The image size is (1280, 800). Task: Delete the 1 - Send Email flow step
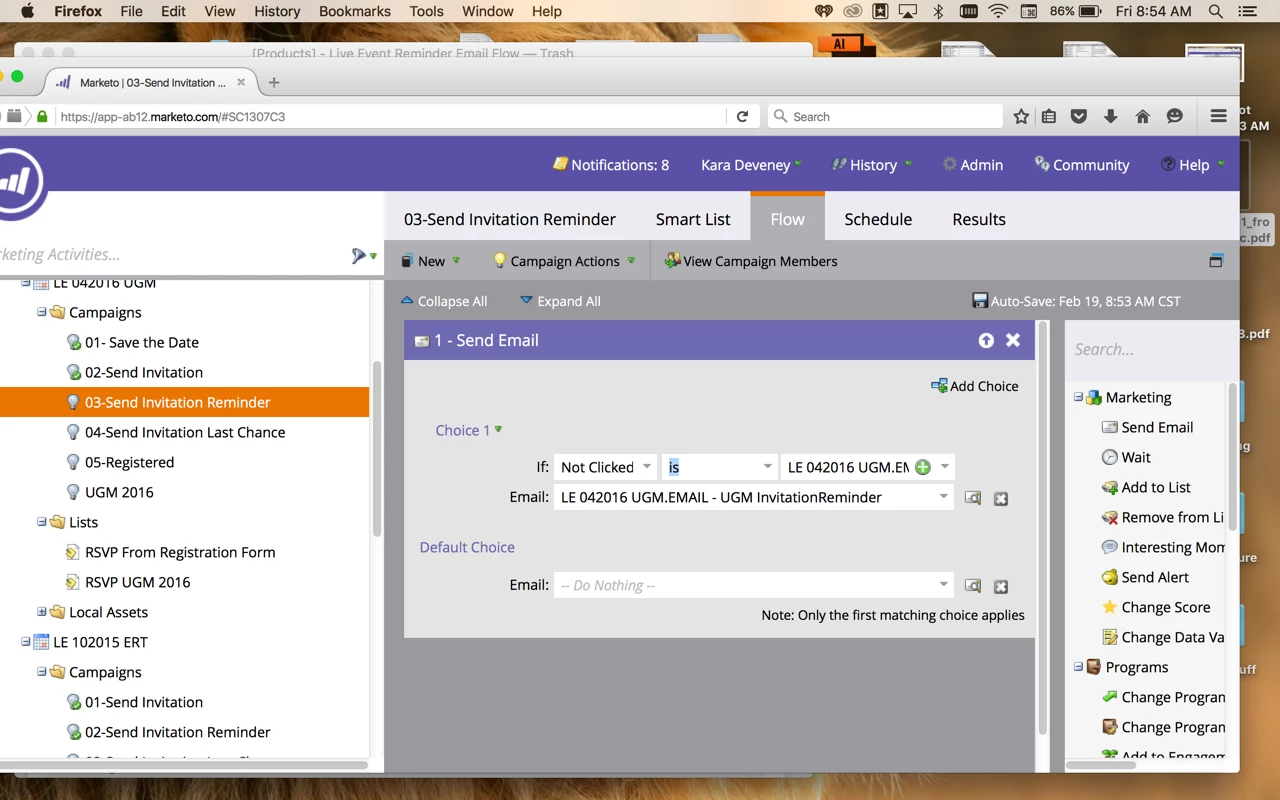click(1013, 340)
